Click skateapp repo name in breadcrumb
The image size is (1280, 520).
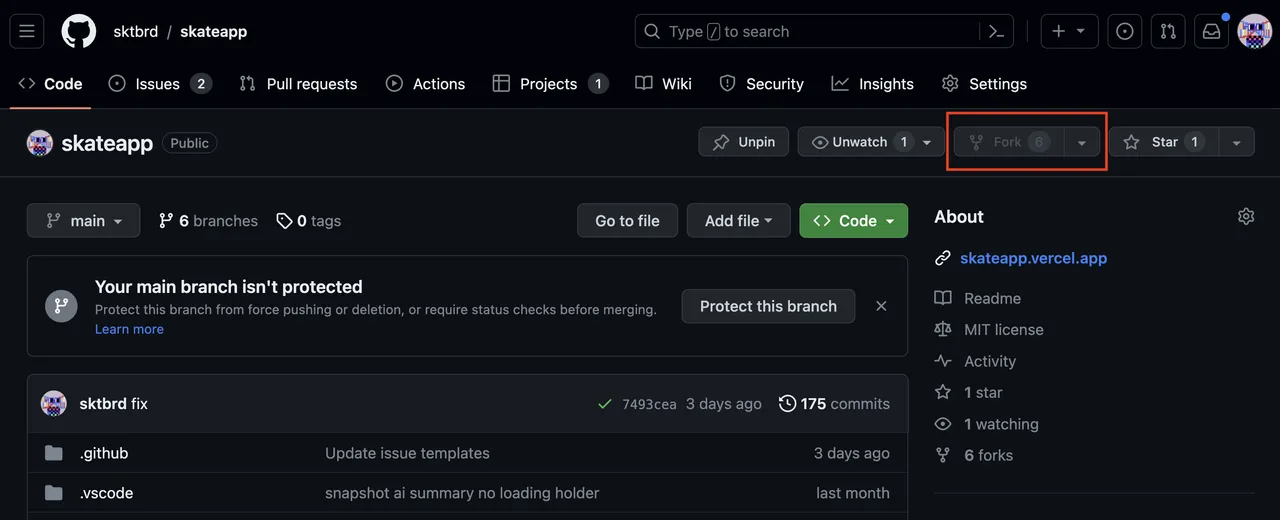pyautogui.click(x=213, y=31)
